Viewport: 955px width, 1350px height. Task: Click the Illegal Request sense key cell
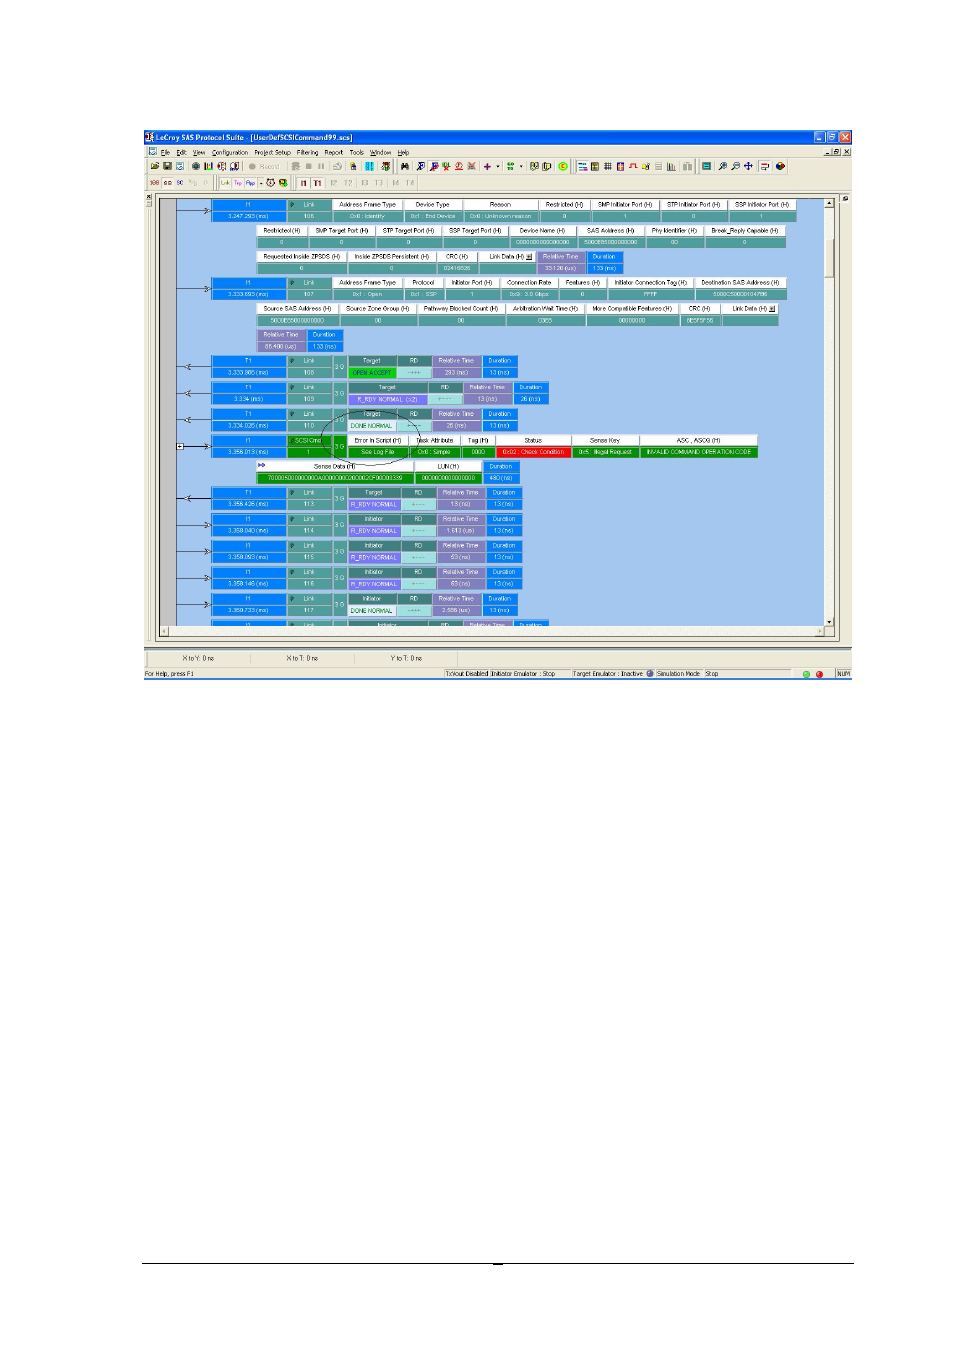(x=605, y=452)
